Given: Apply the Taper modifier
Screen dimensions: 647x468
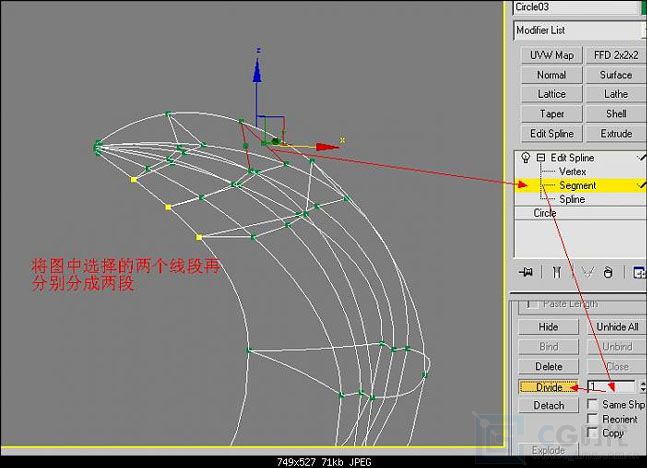Looking at the screenshot, I should (x=552, y=114).
